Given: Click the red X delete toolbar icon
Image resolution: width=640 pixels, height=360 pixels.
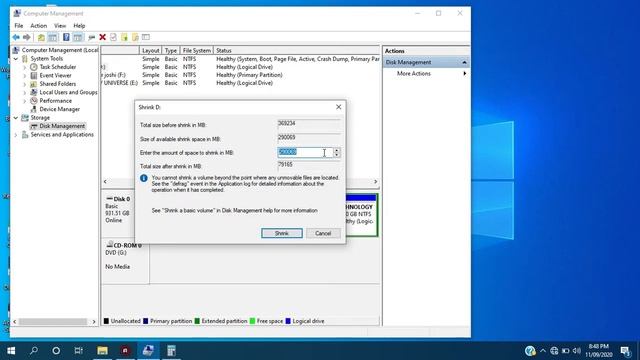Looking at the screenshot, I should click(102, 37).
